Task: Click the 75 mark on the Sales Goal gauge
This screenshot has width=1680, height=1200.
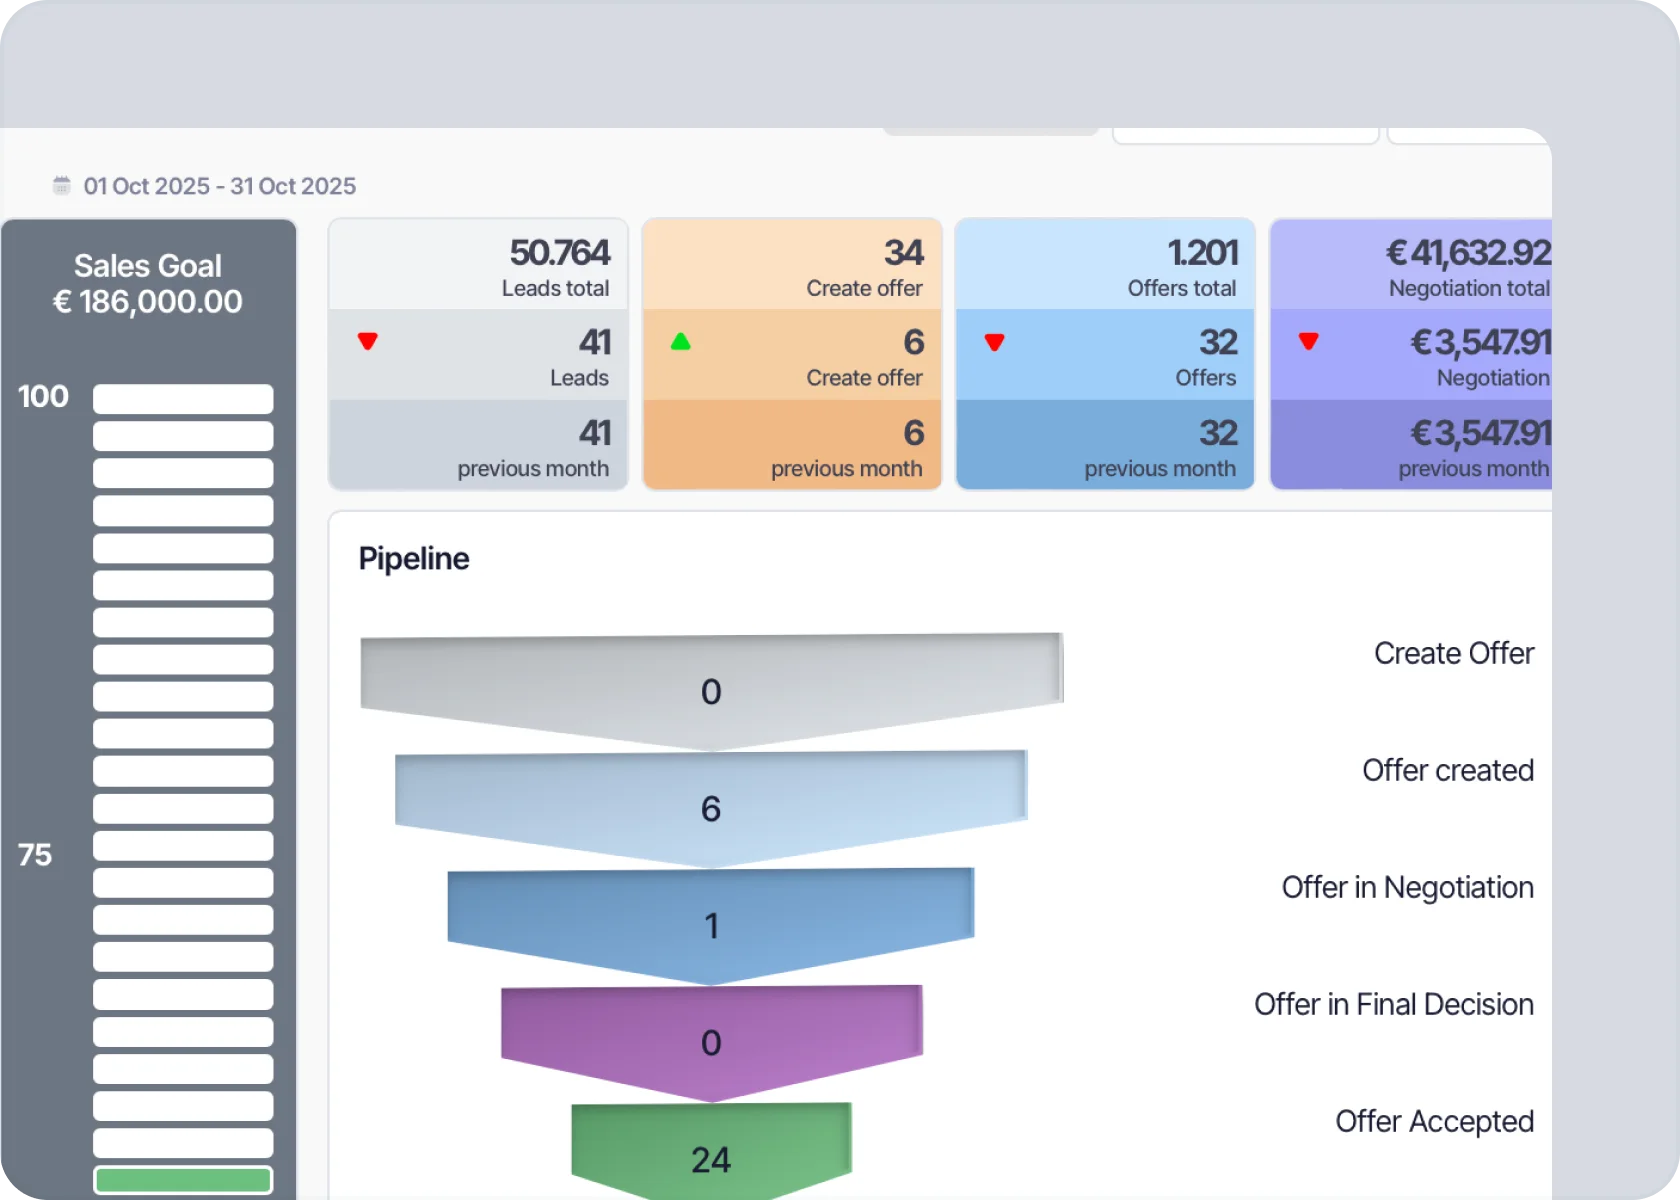Action: click(35, 855)
